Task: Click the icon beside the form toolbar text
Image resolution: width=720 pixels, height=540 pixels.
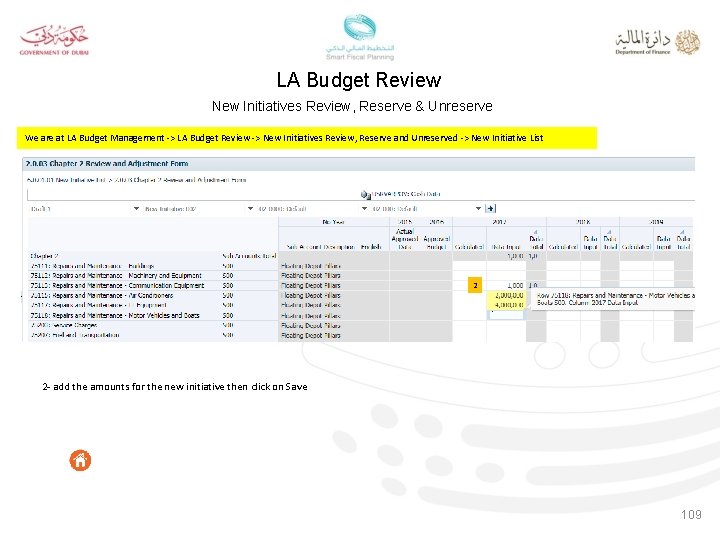Action: point(366,195)
